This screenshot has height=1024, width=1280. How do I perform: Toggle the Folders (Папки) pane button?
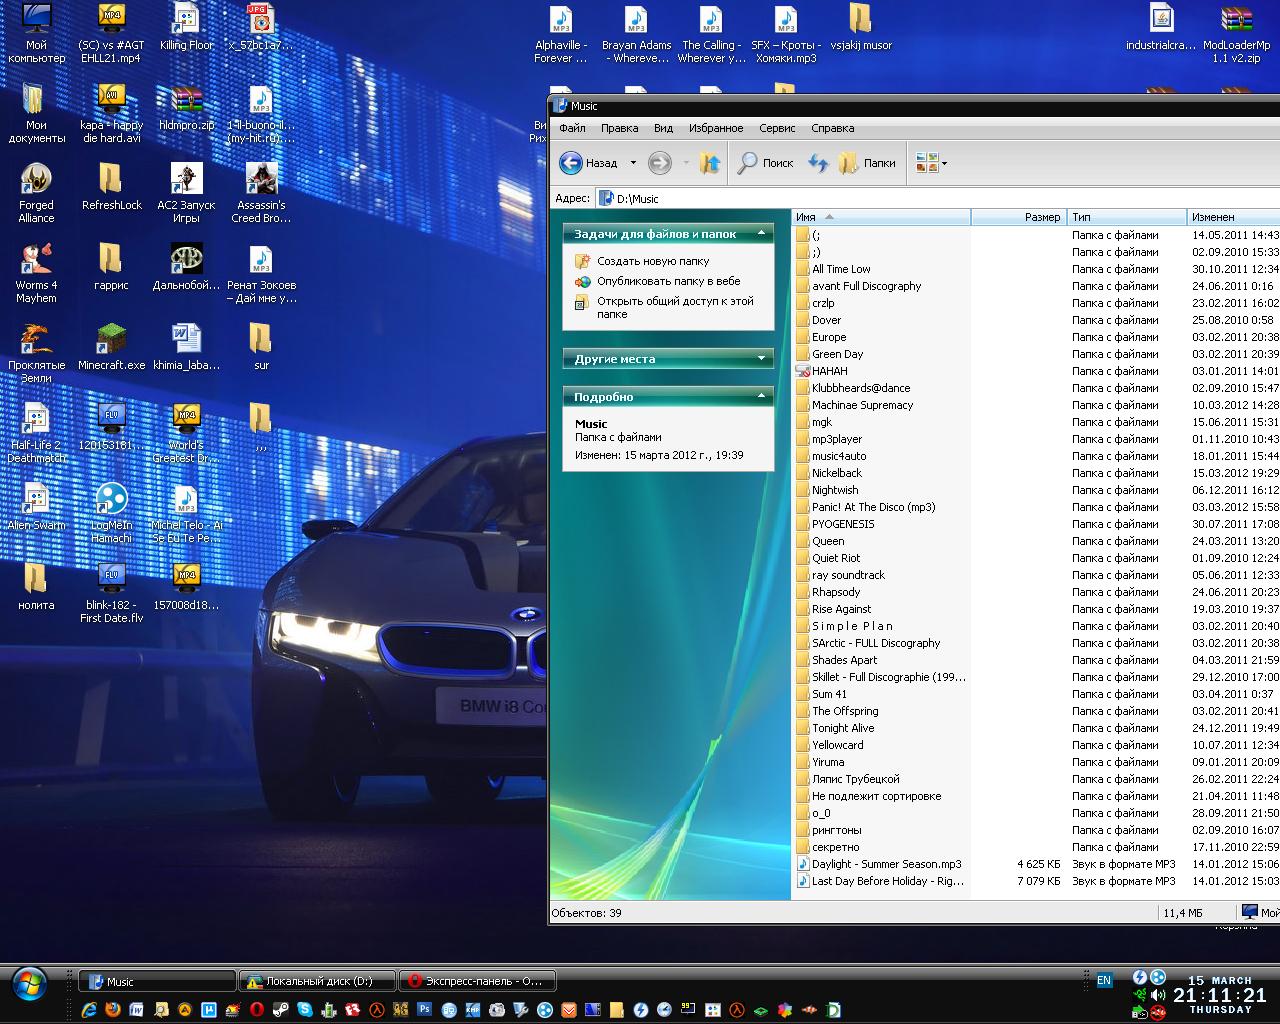click(867, 163)
